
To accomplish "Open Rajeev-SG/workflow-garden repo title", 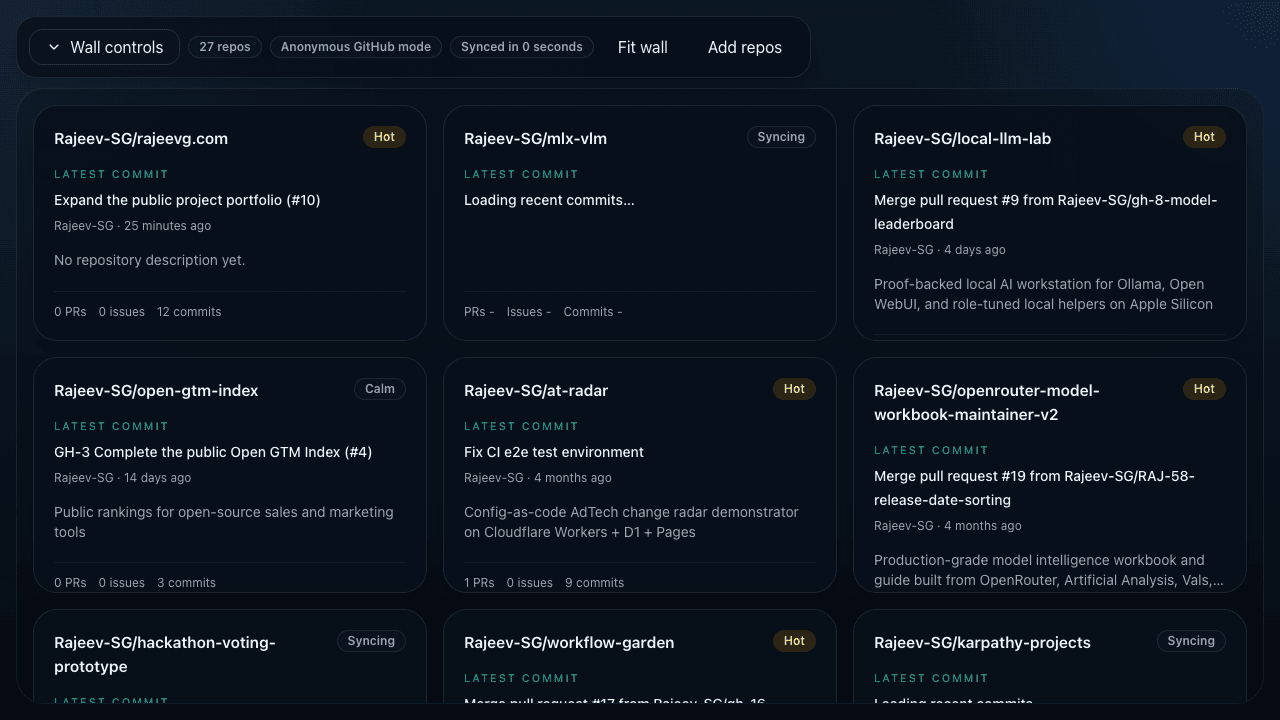I will [x=569, y=643].
